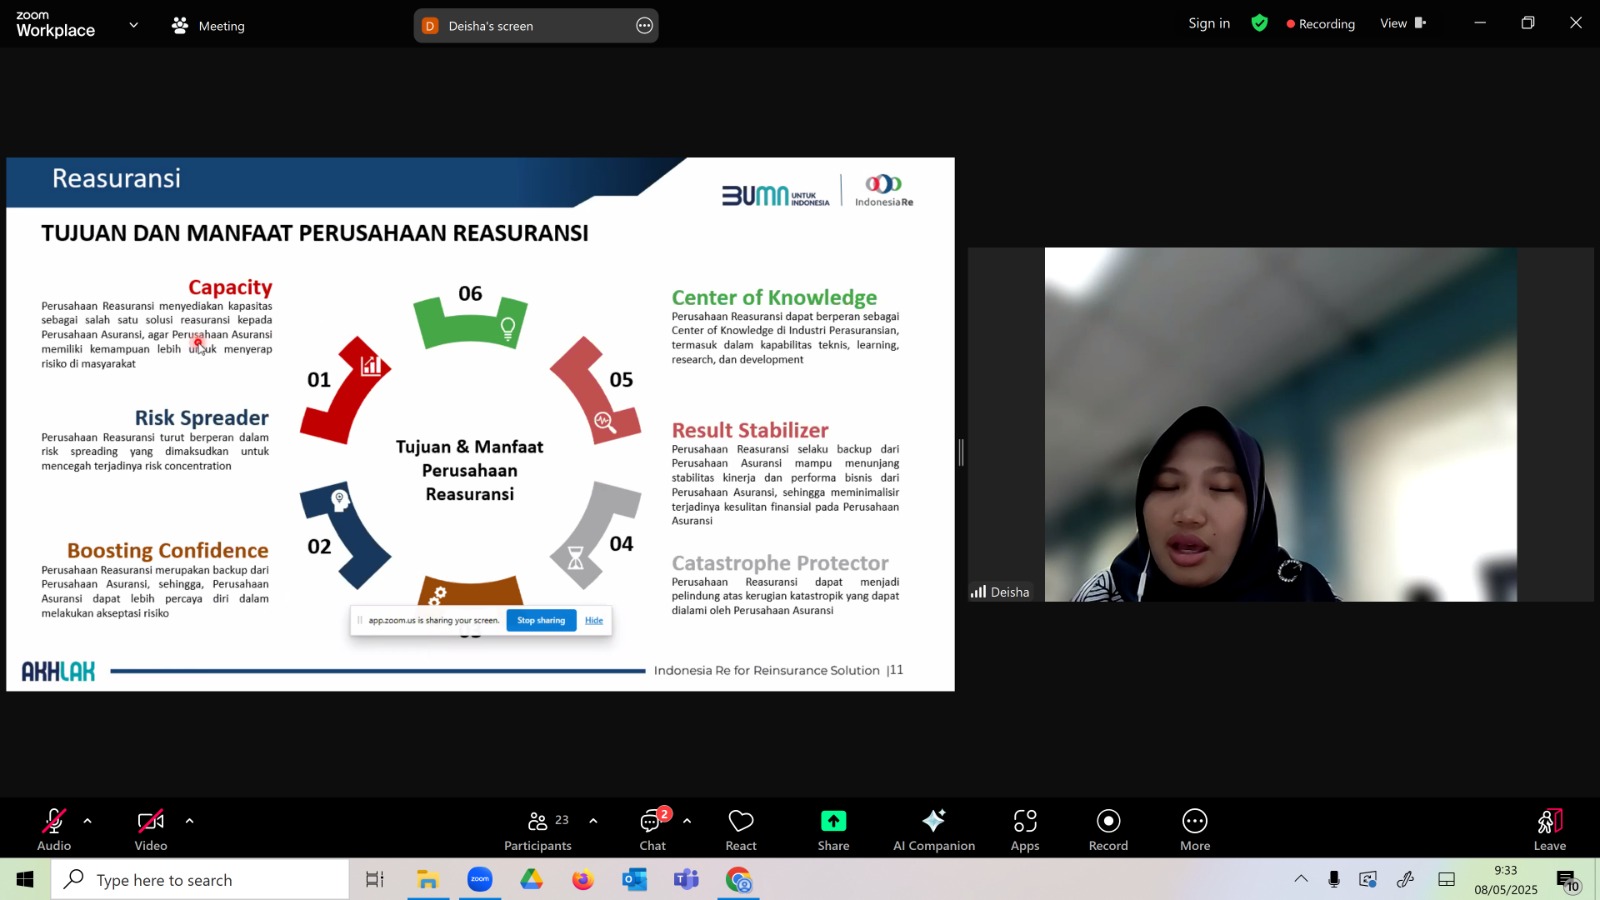Hide the screen sharing notification
This screenshot has height=900, width=1600.
(x=594, y=620)
